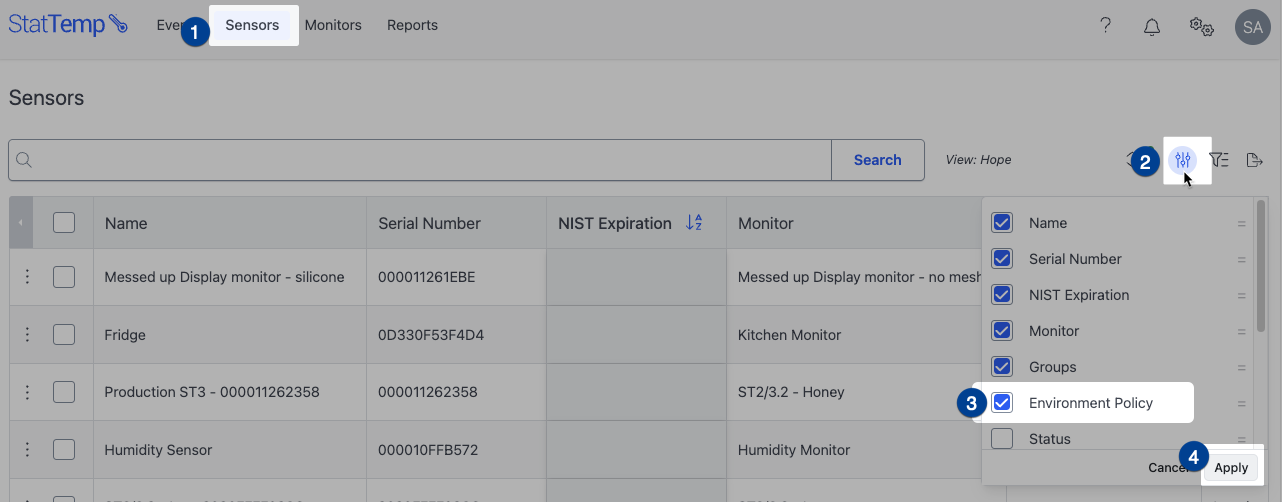Uncheck the Monitor column checkbox
Image resolution: width=1282 pixels, height=502 pixels.
pos(1002,331)
